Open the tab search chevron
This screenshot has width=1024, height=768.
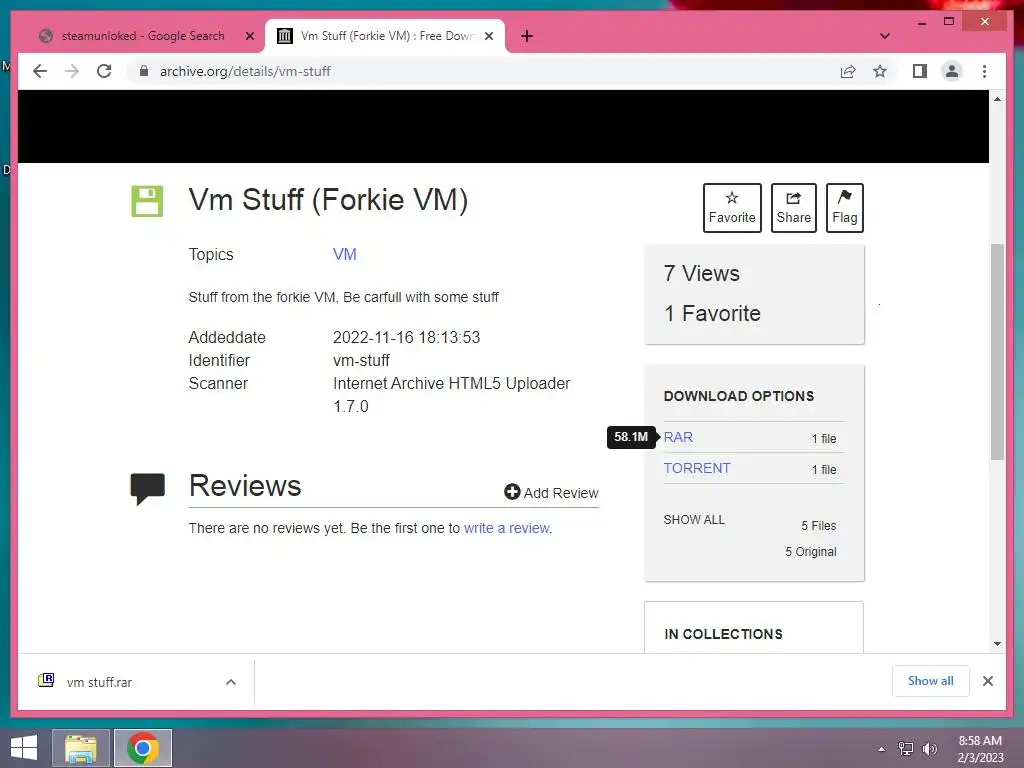885,36
